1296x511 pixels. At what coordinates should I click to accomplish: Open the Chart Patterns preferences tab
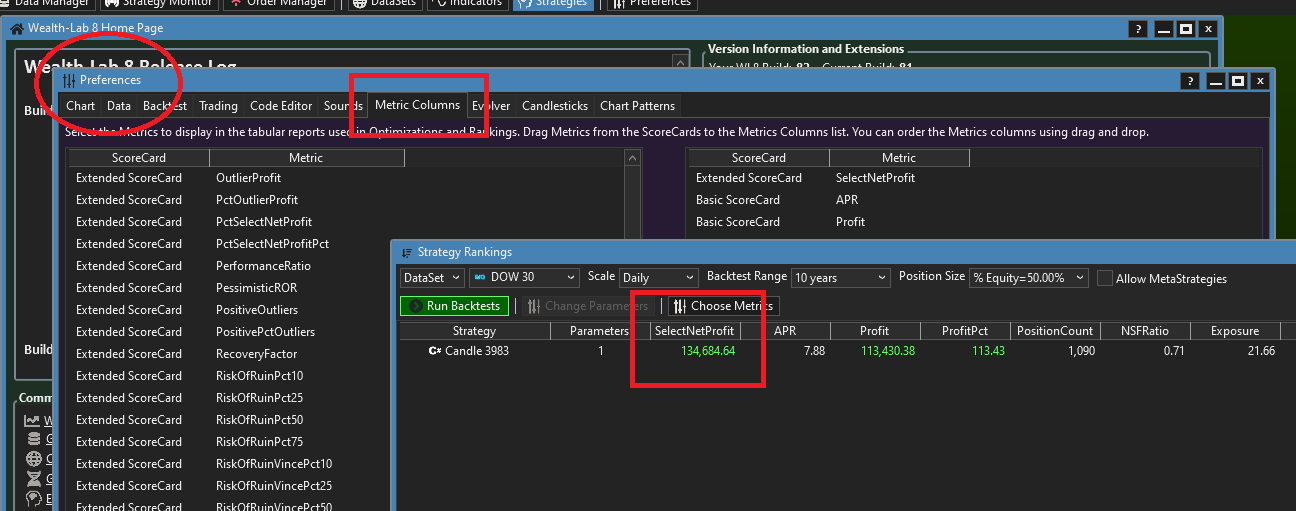click(637, 106)
